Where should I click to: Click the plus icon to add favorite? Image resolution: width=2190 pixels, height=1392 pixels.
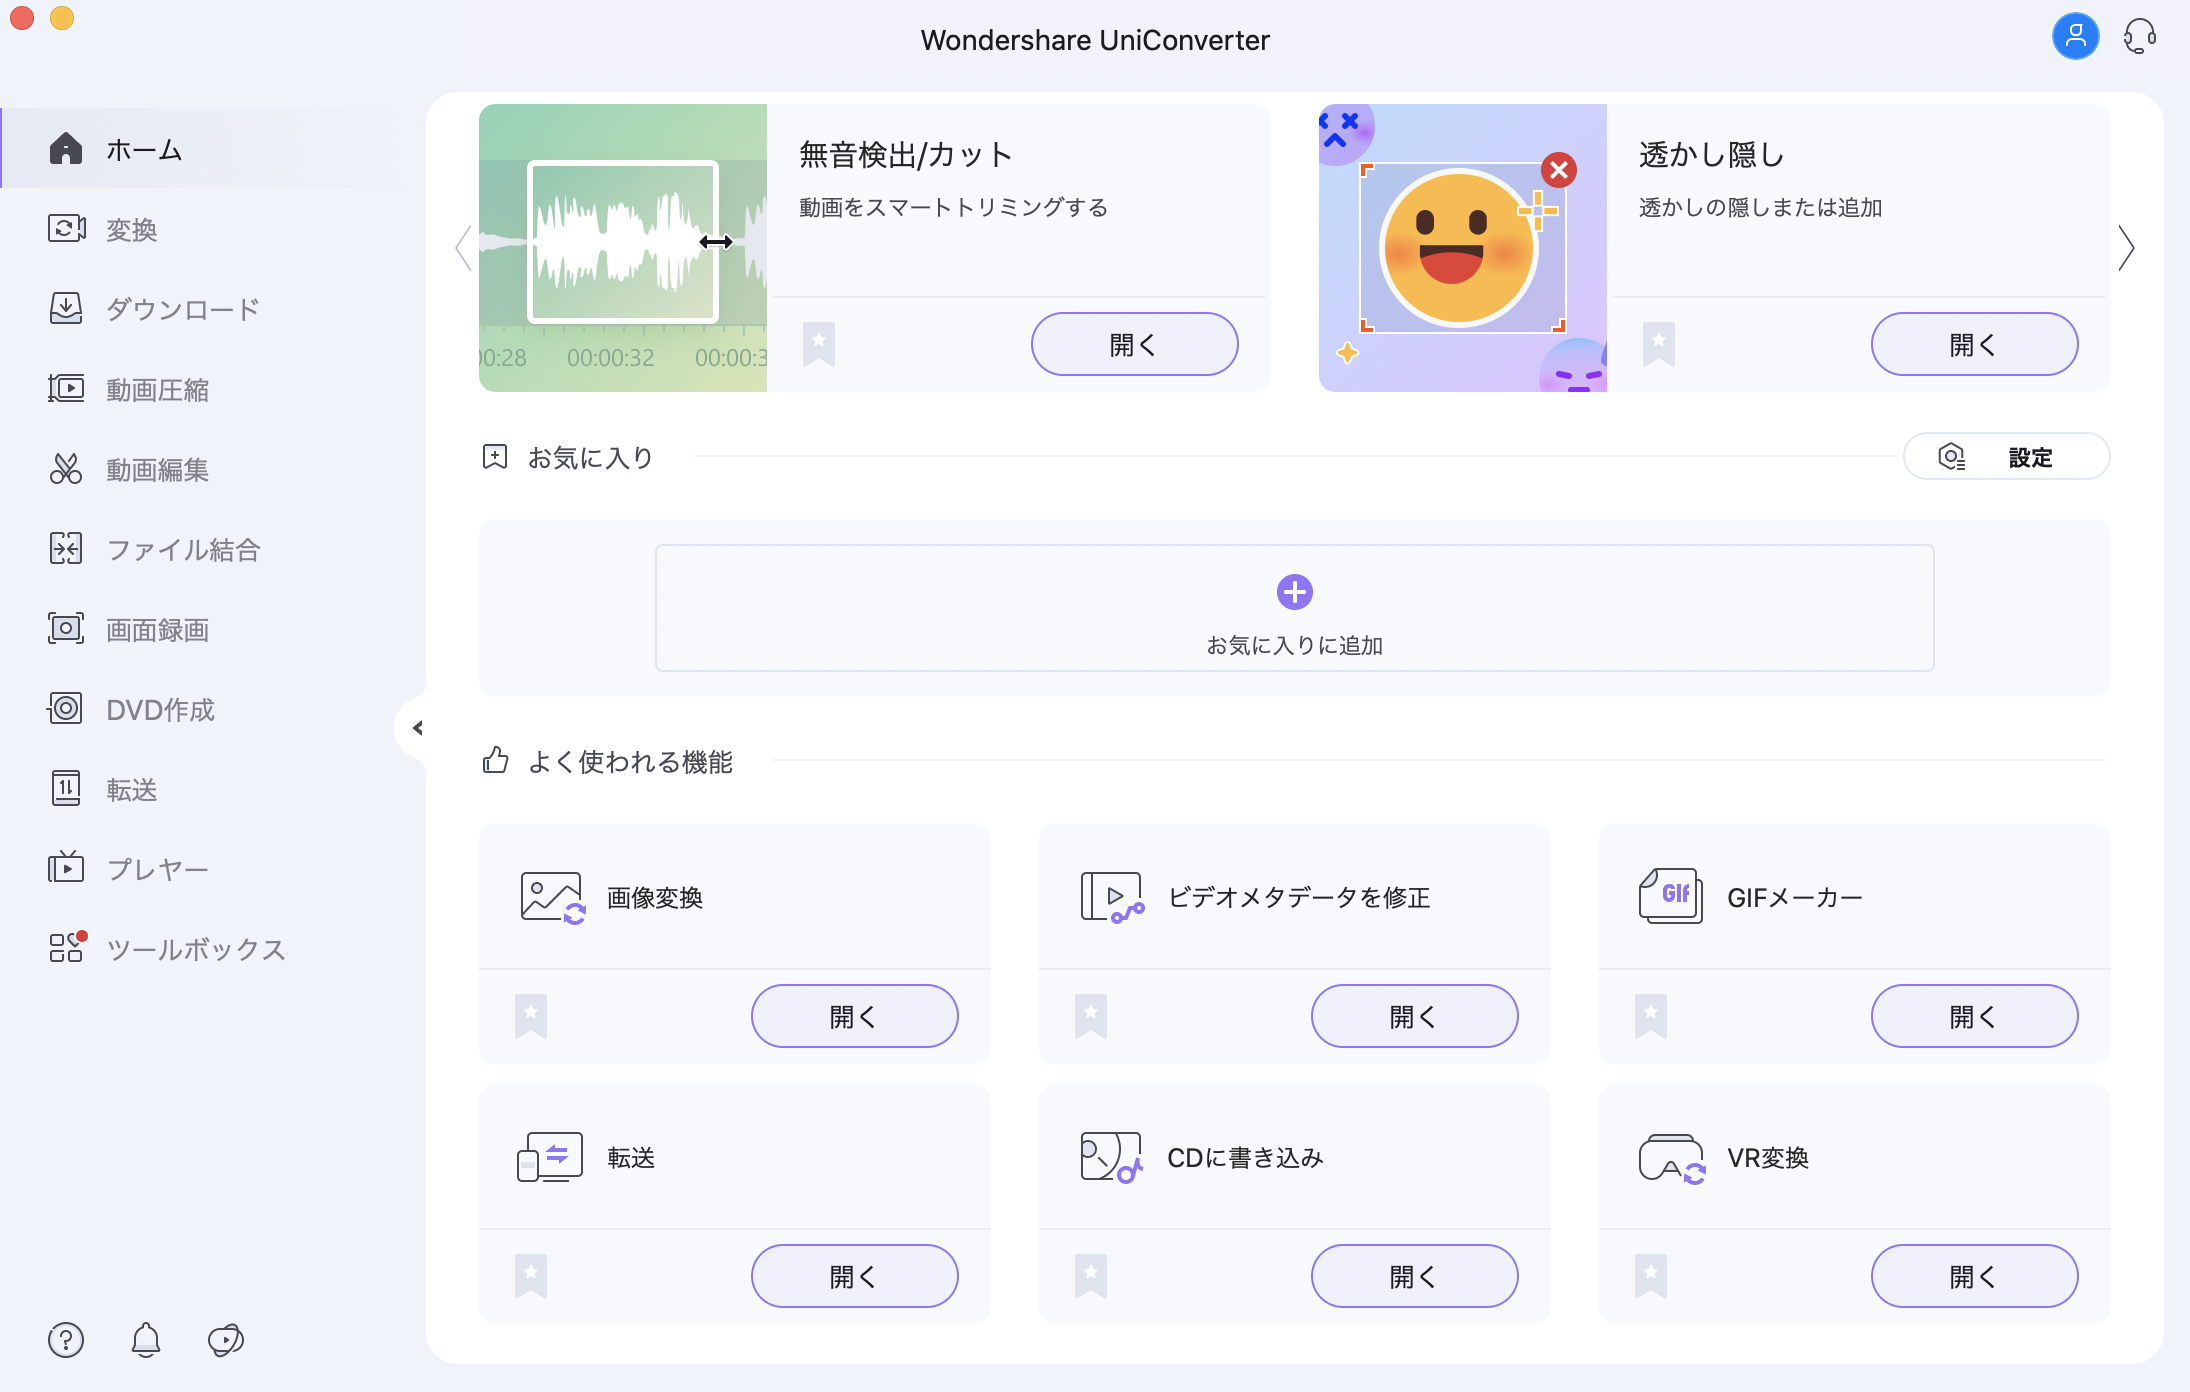pos(1294,592)
